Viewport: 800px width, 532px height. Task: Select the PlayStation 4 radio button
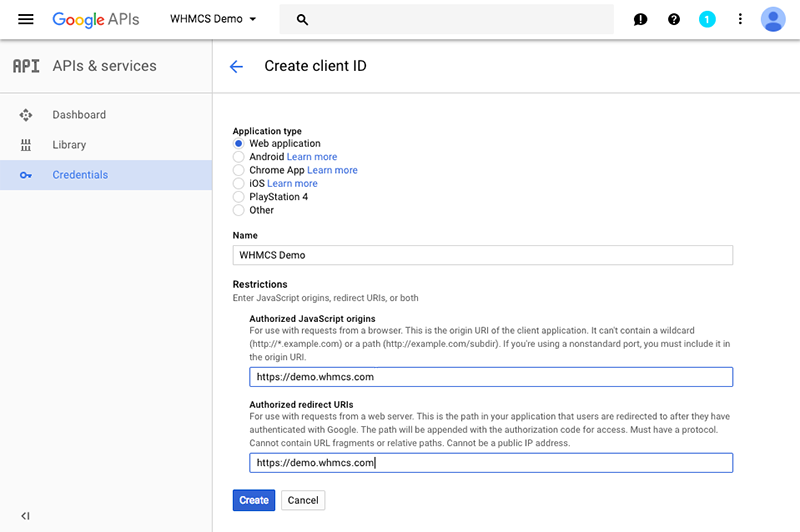[238, 196]
